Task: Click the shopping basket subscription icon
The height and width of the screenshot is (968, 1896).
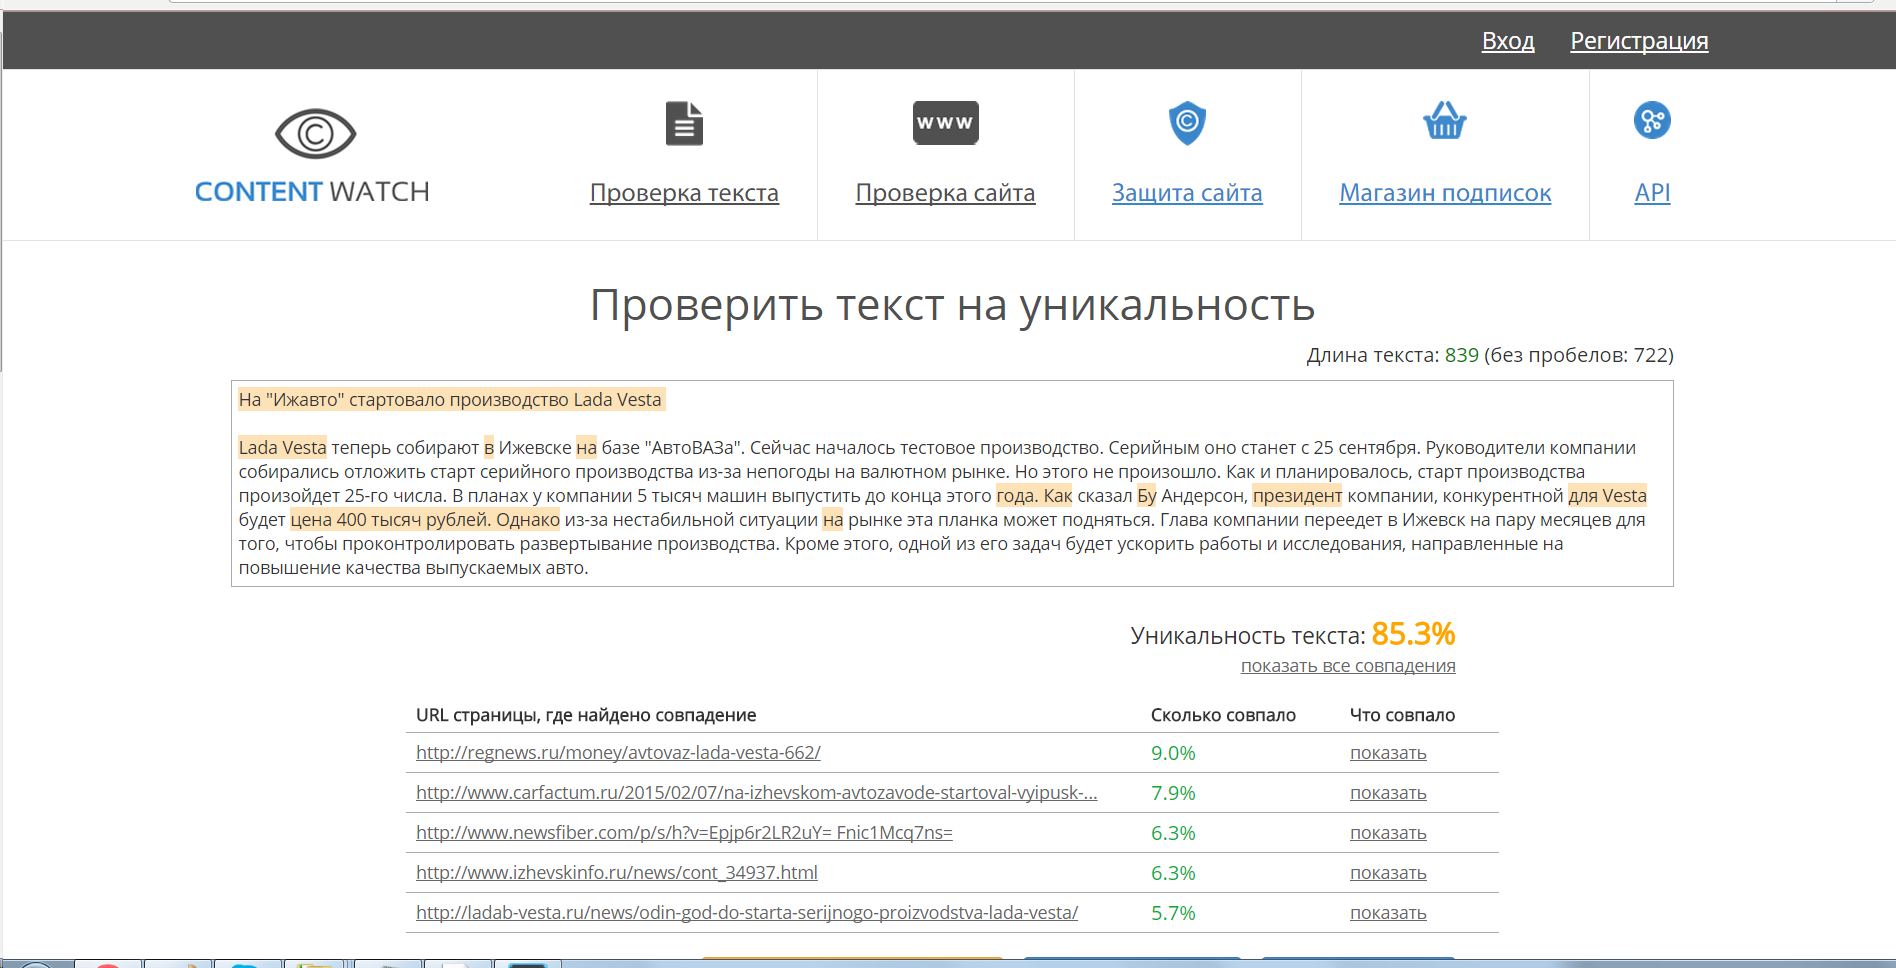Action: pos(1444,120)
